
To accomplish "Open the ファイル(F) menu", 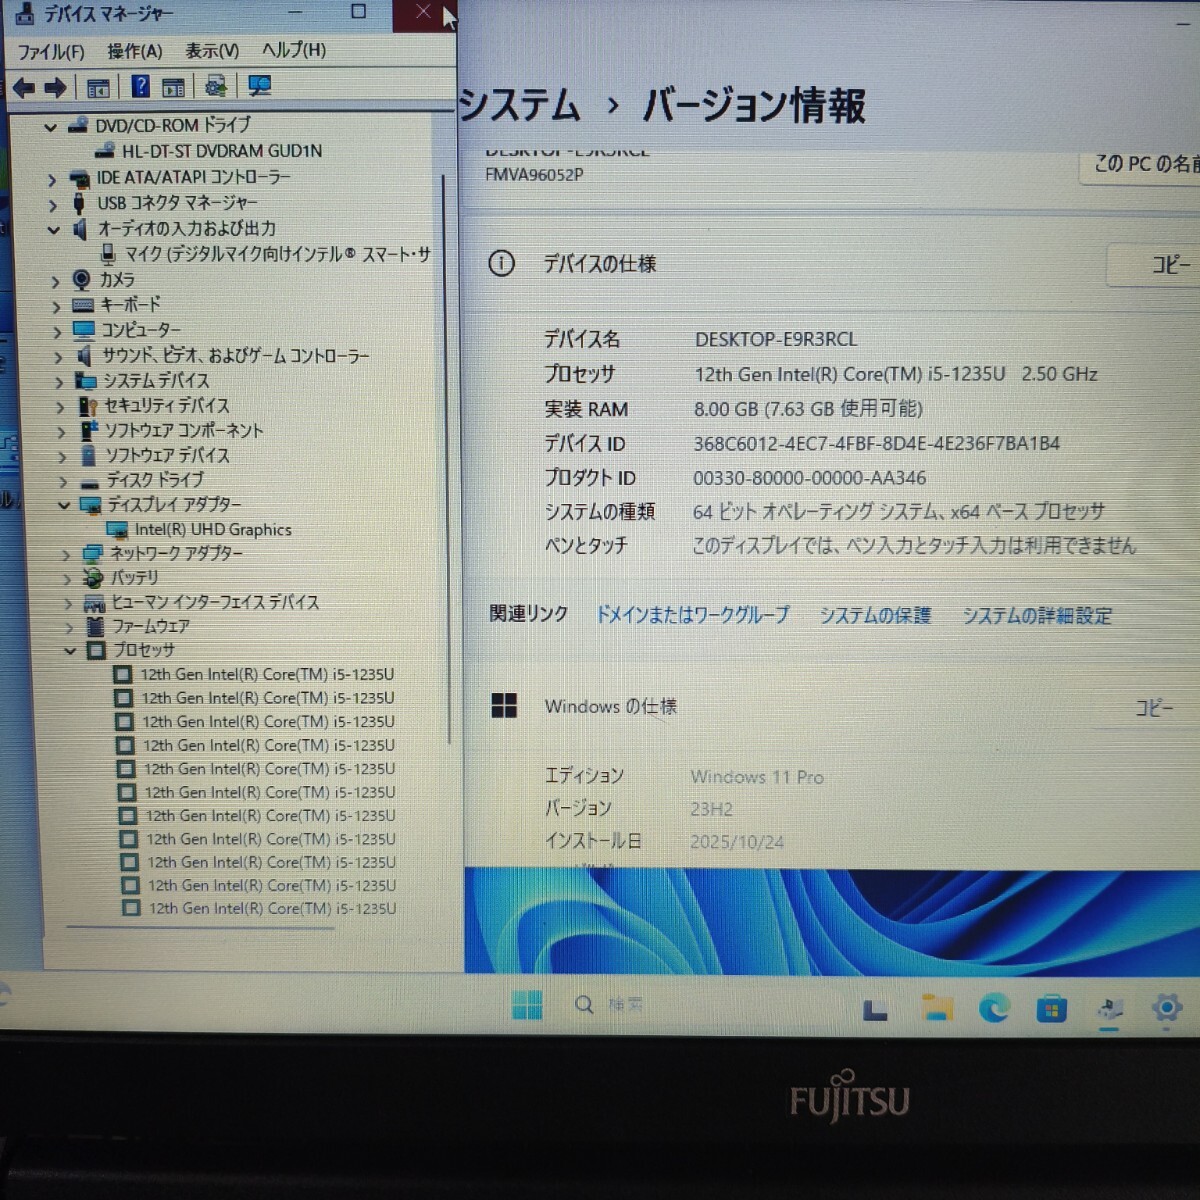I will tap(51, 52).
